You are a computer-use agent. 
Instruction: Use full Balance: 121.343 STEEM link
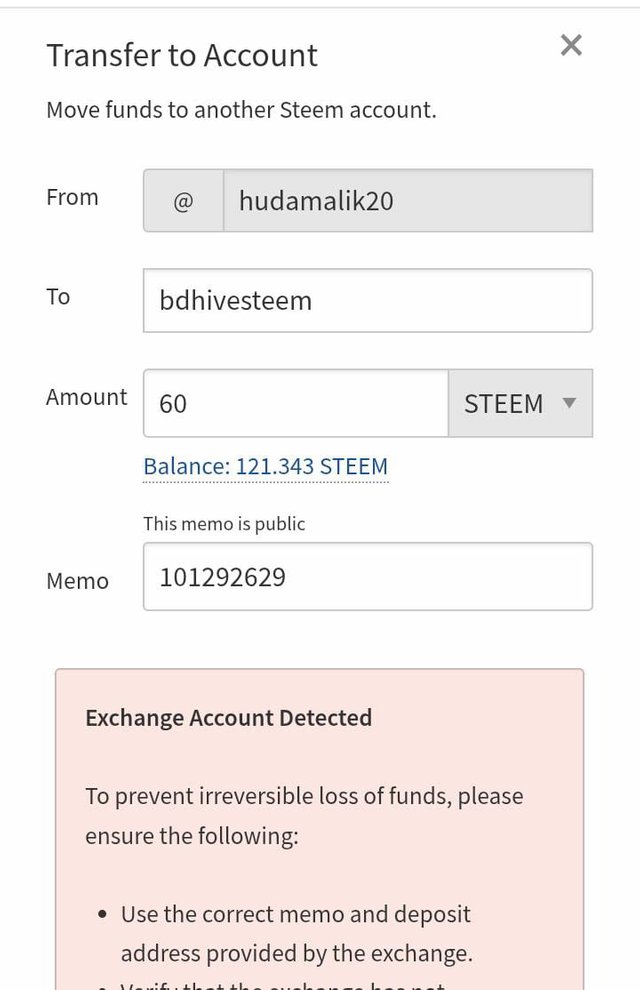pos(266,467)
